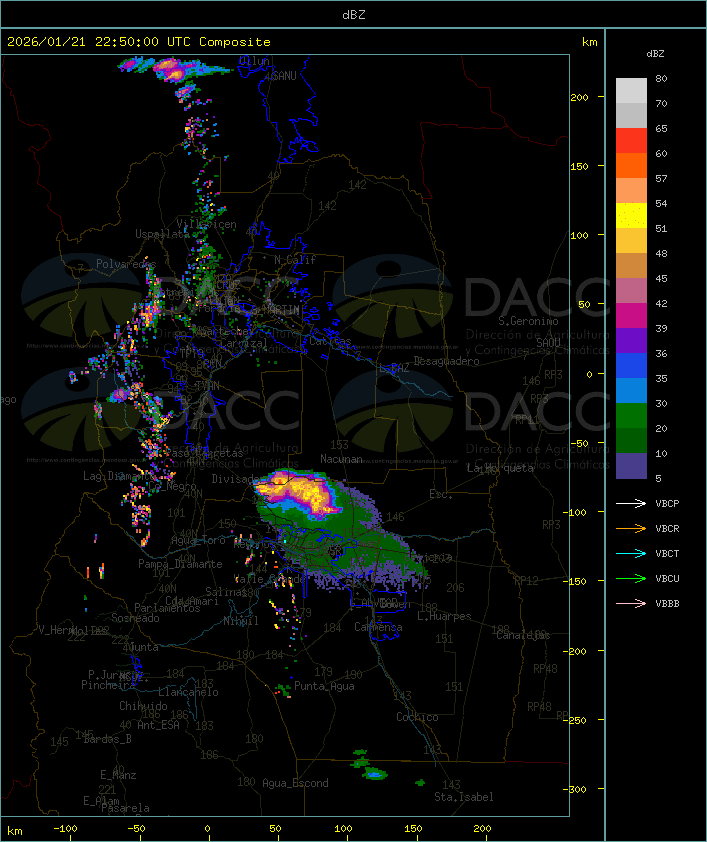Click the 'Desaguadero' map label
This screenshot has height=842, width=707.
(446, 361)
